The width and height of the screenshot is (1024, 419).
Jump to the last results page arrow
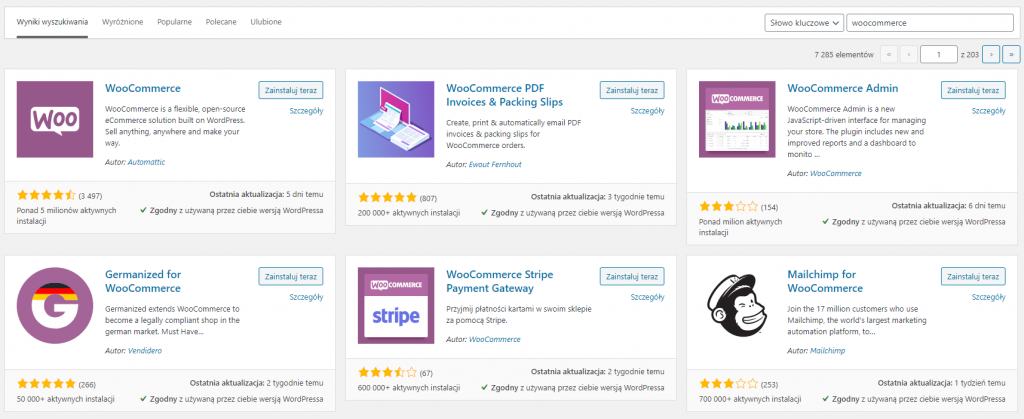pyautogui.click(x=1012, y=55)
